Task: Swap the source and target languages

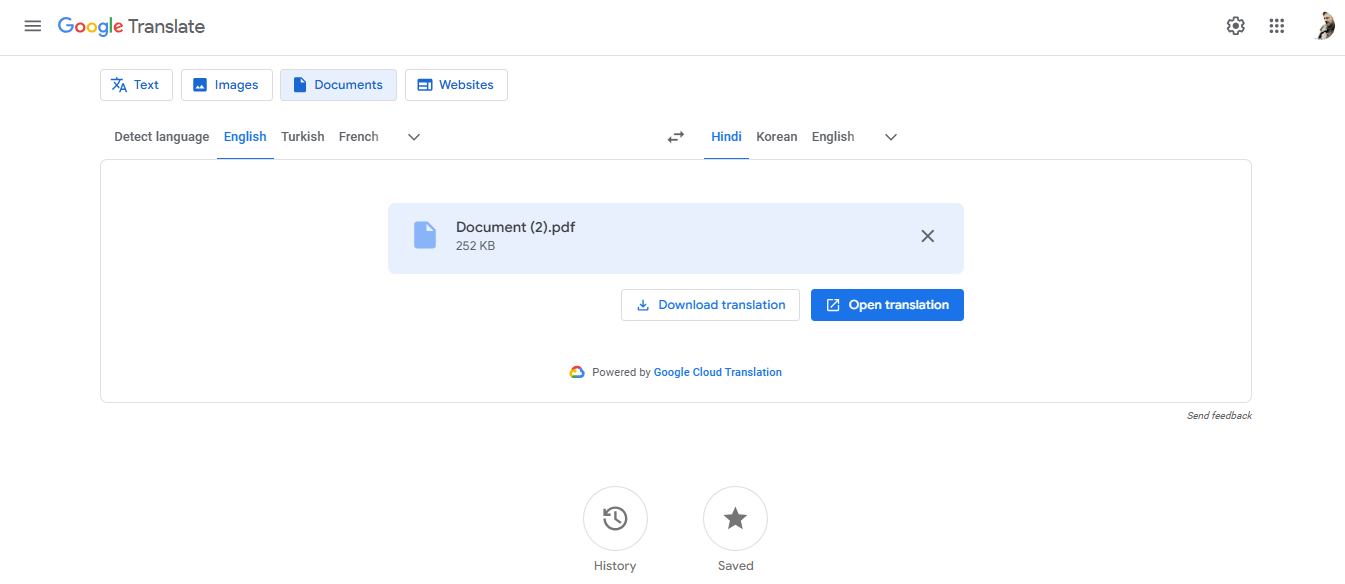Action: (x=675, y=137)
